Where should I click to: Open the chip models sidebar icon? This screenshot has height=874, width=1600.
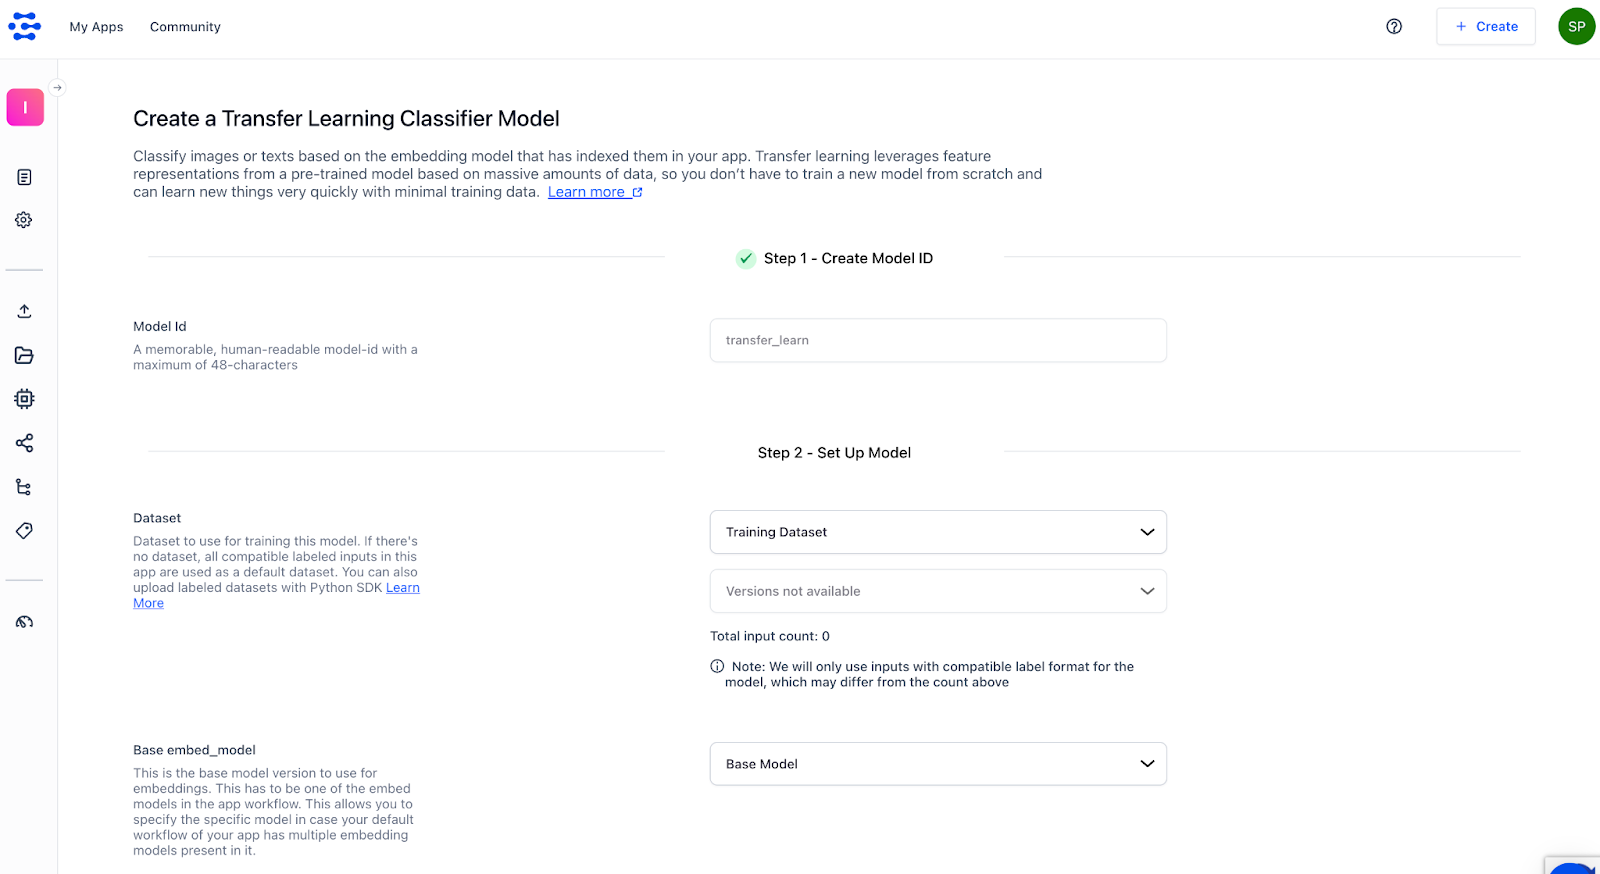tap(25, 399)
